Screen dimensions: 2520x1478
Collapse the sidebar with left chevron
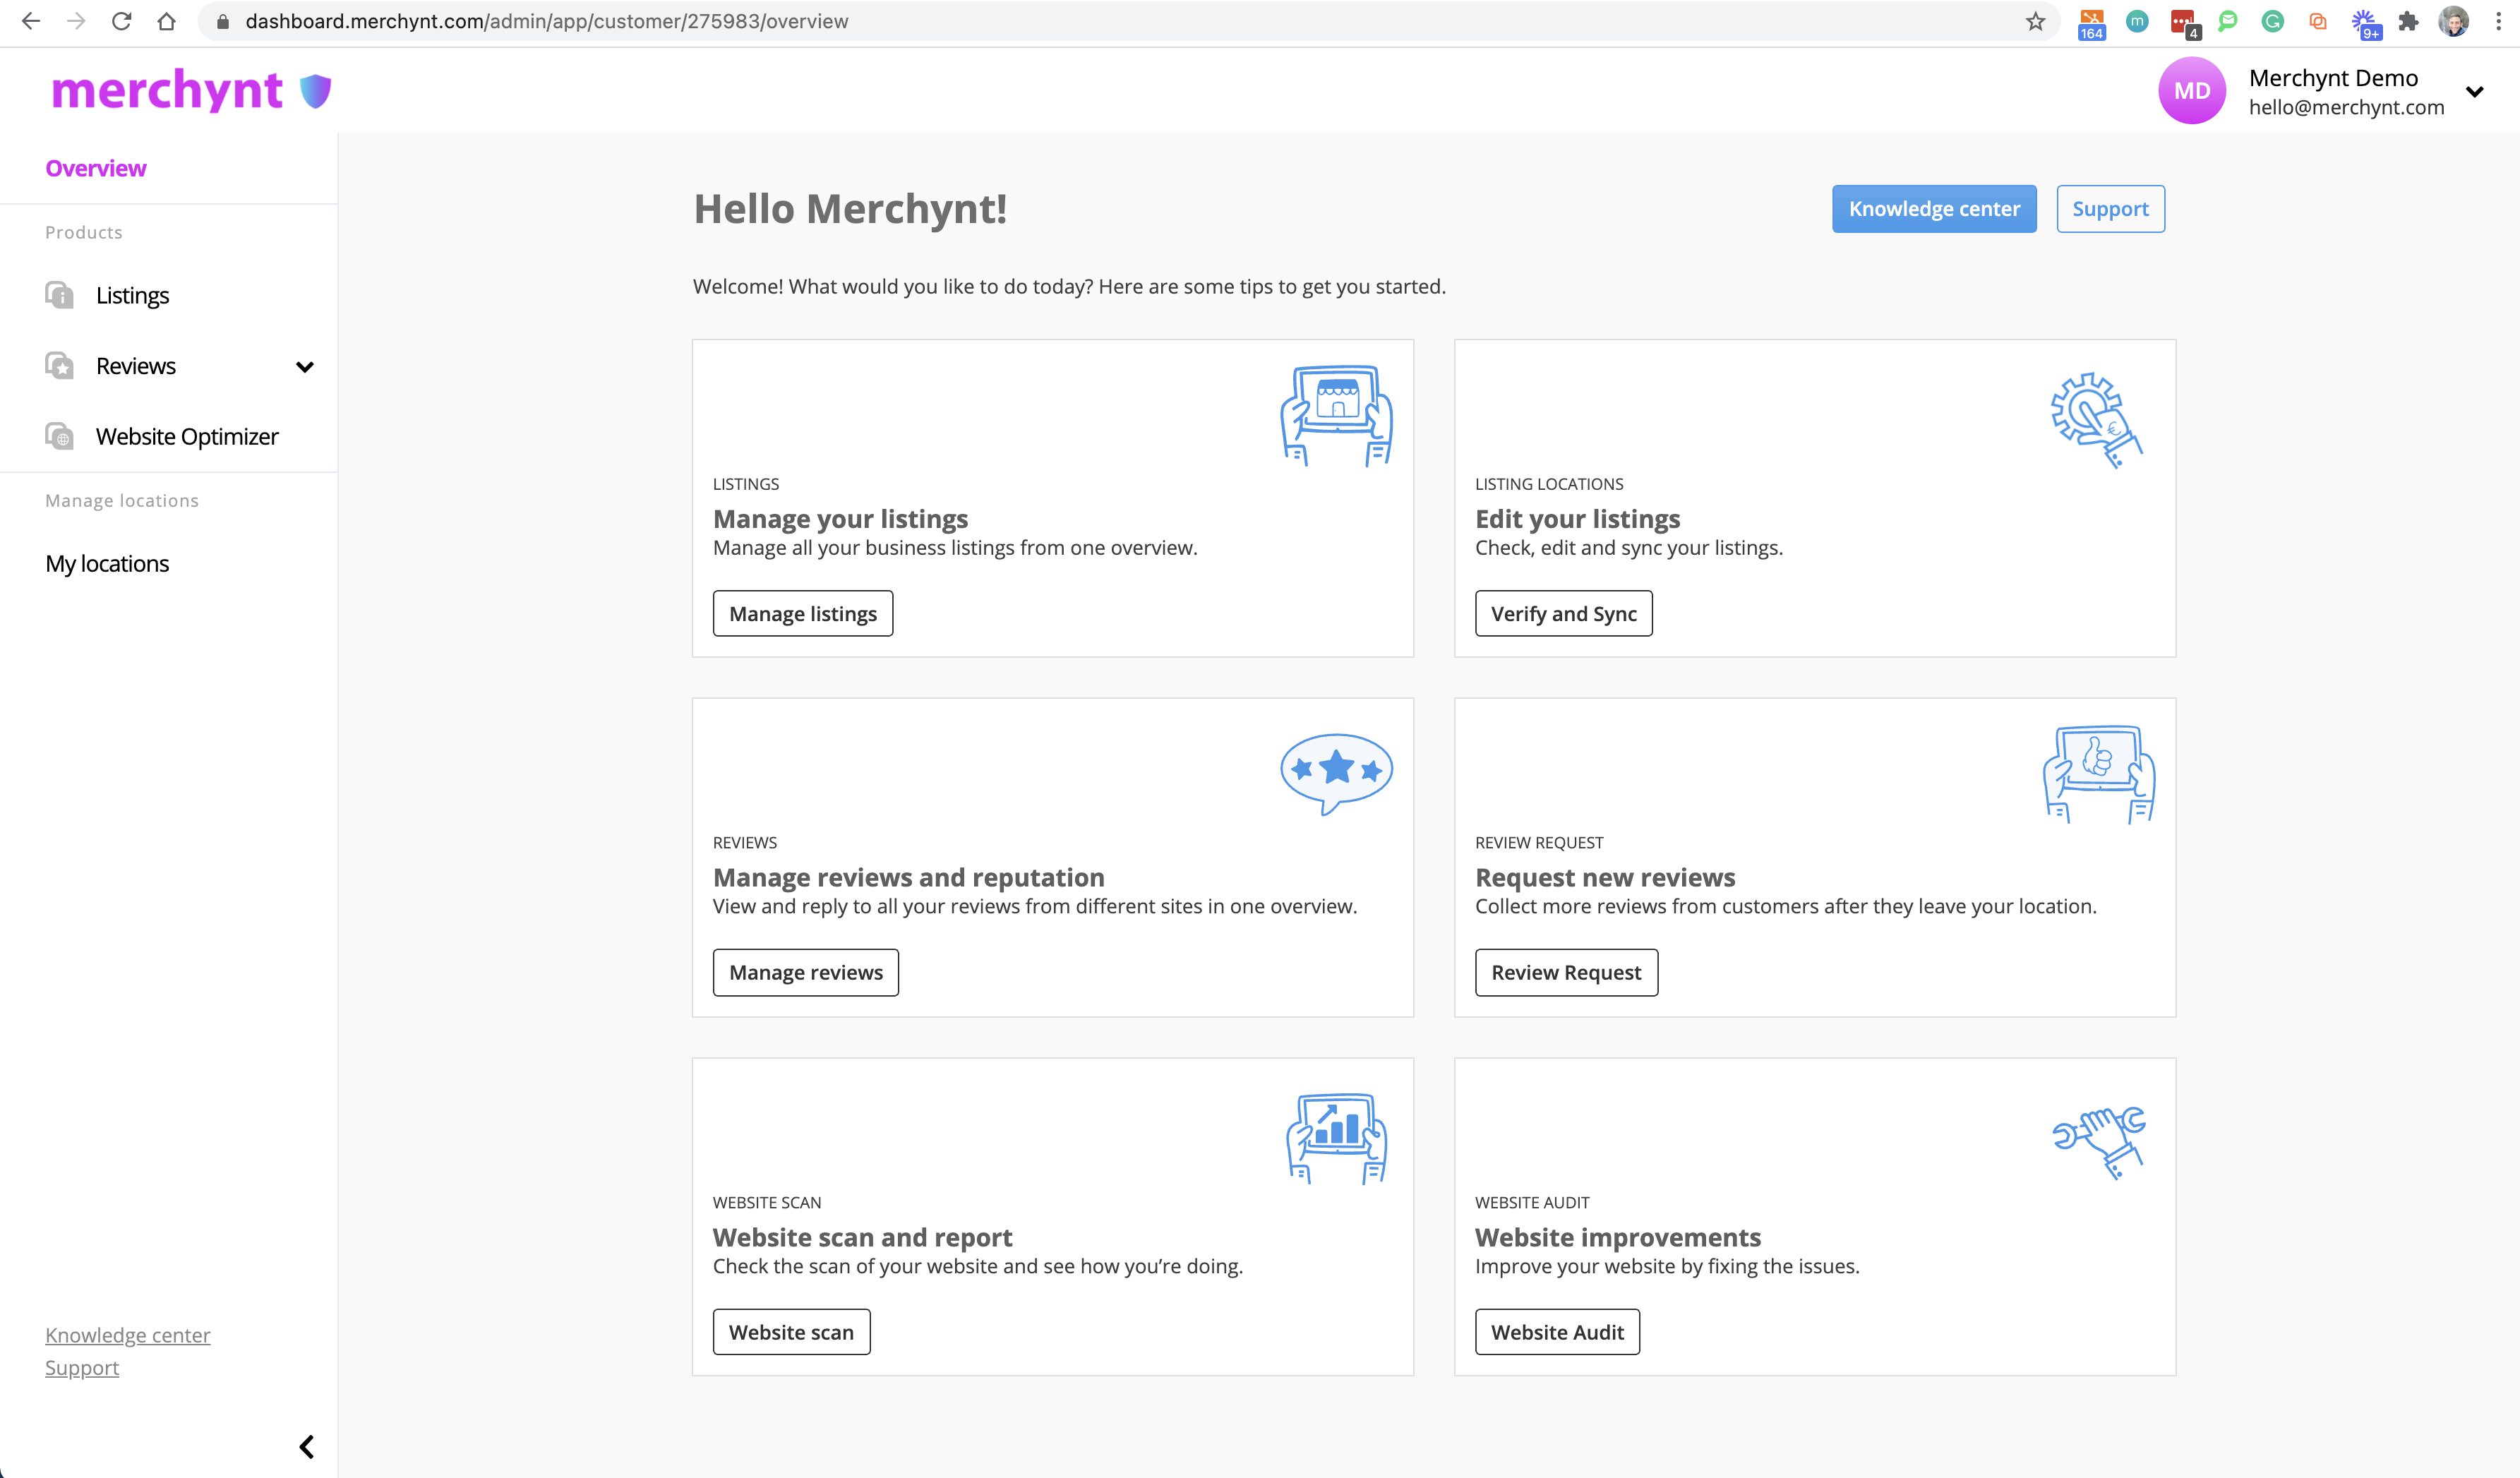(307, 1446)
